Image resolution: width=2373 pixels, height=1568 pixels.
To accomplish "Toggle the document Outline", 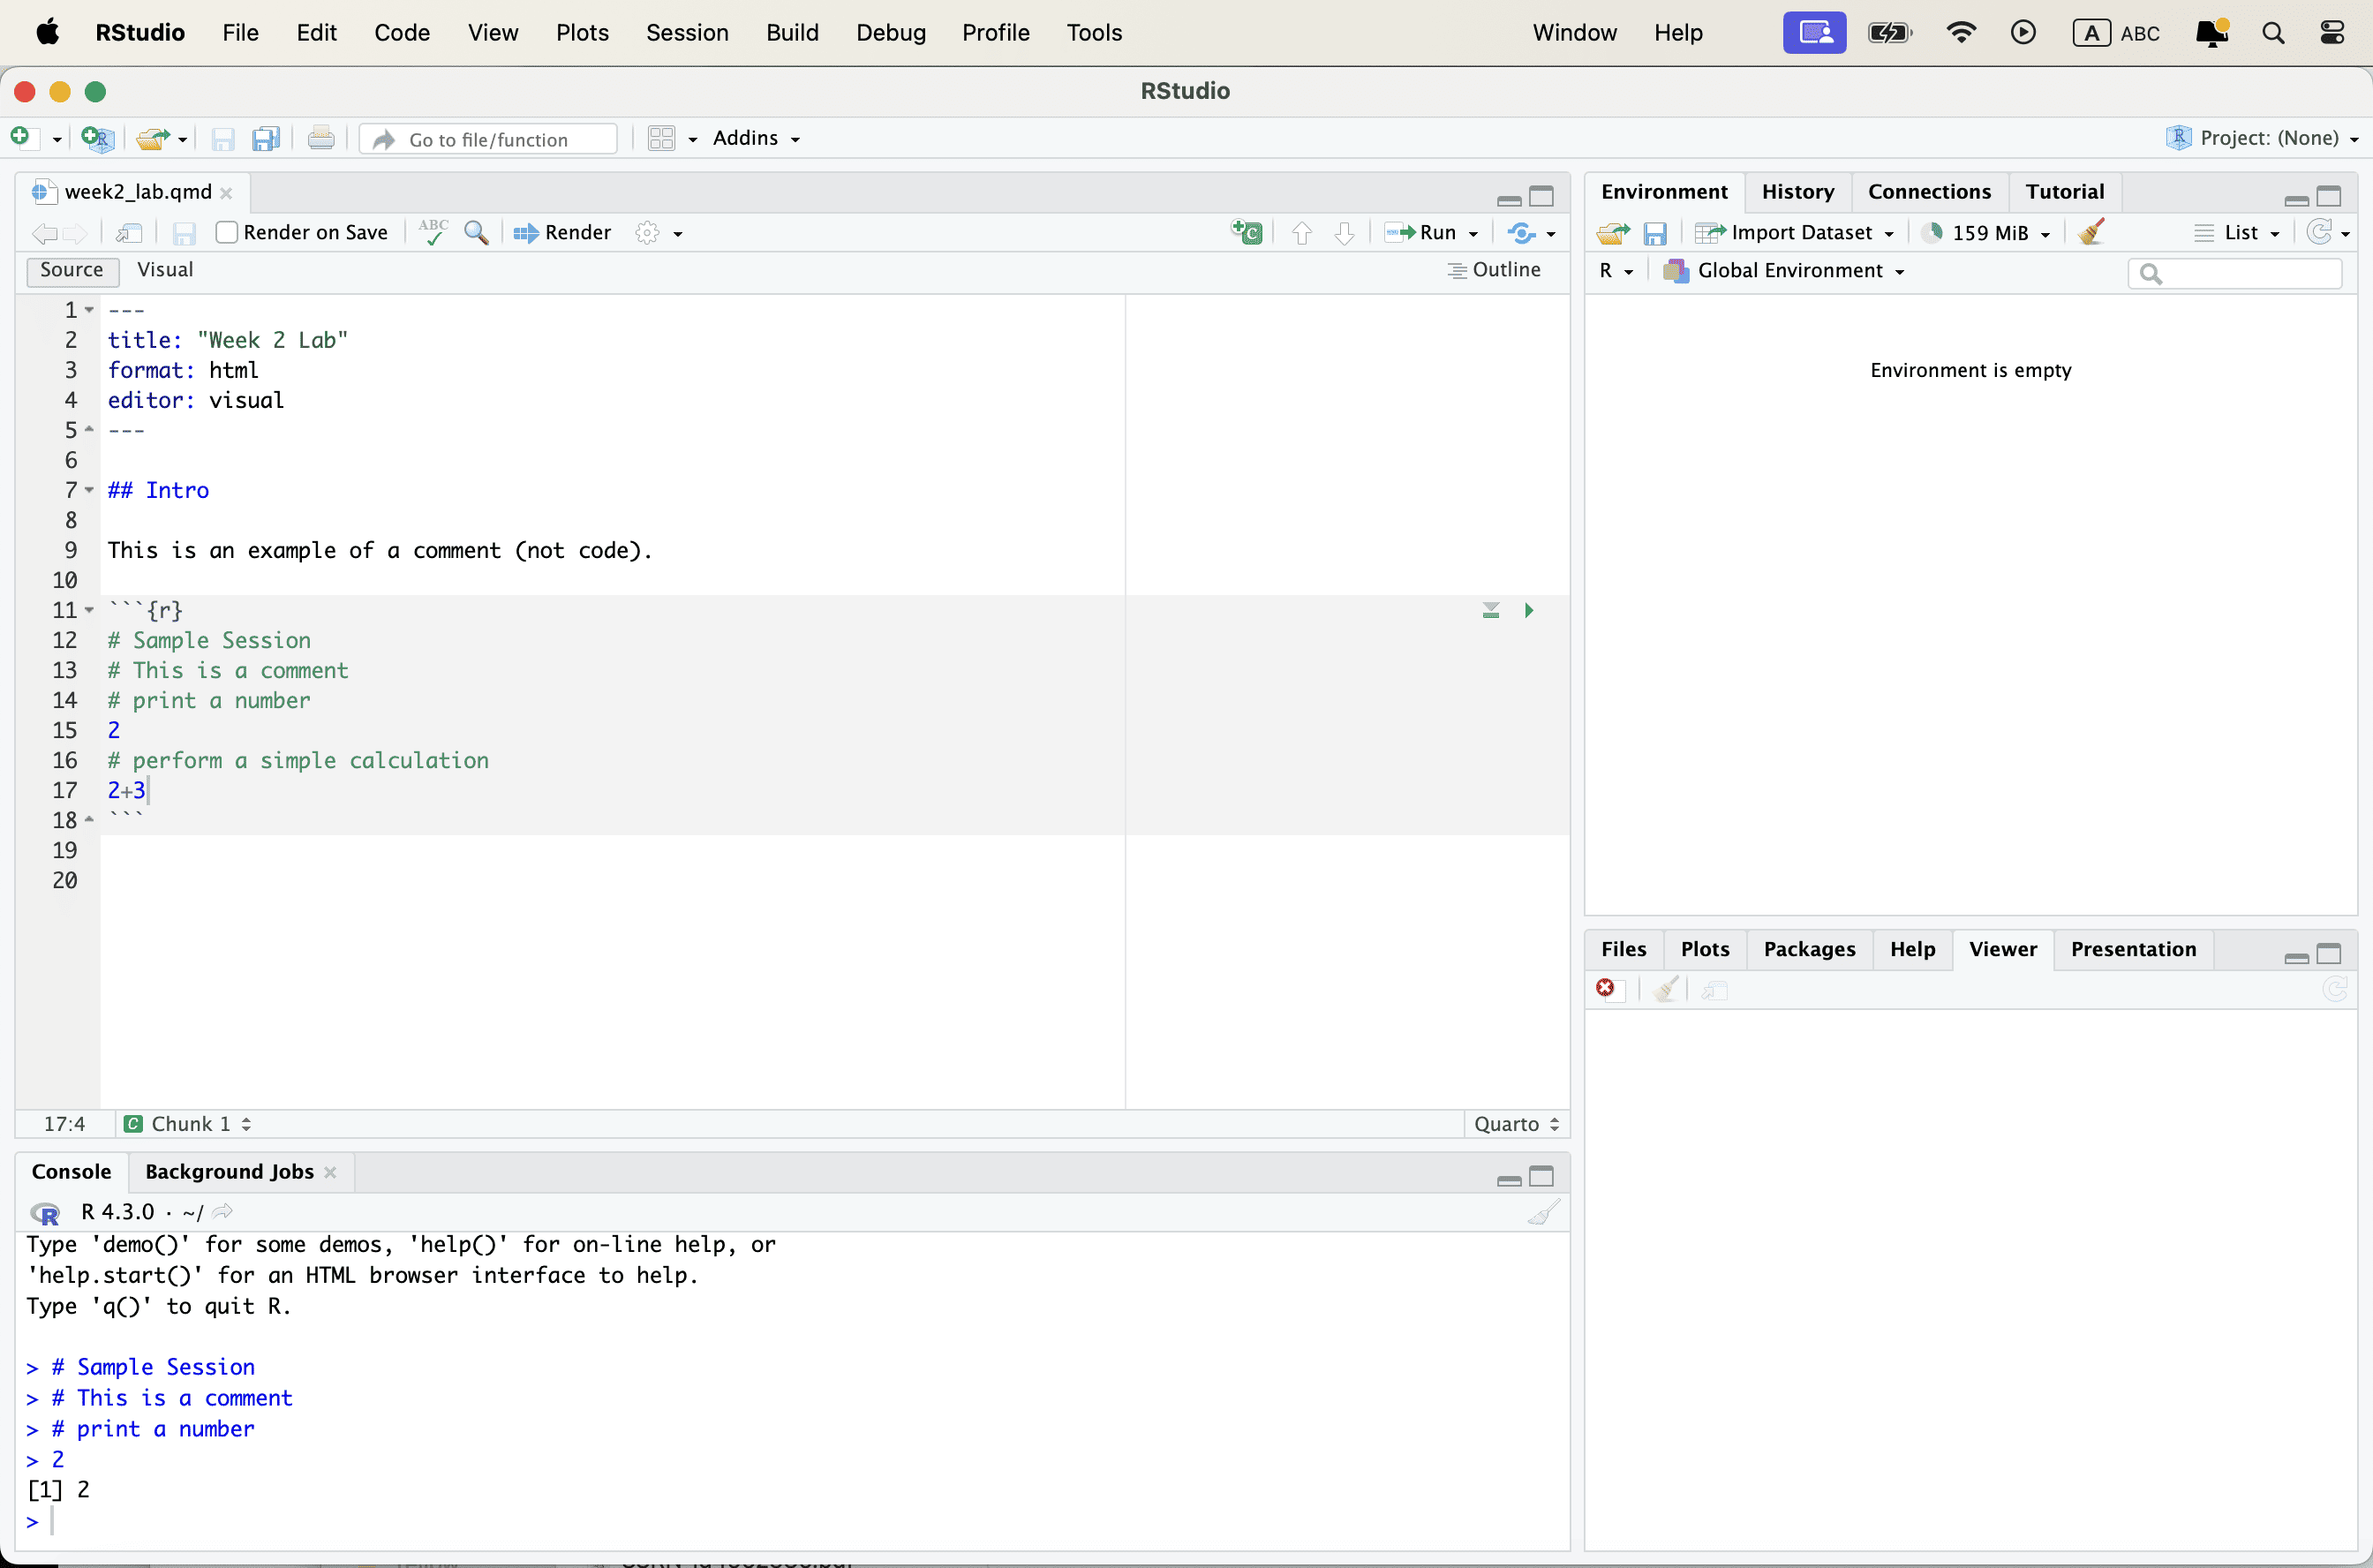I will 1494,270.
